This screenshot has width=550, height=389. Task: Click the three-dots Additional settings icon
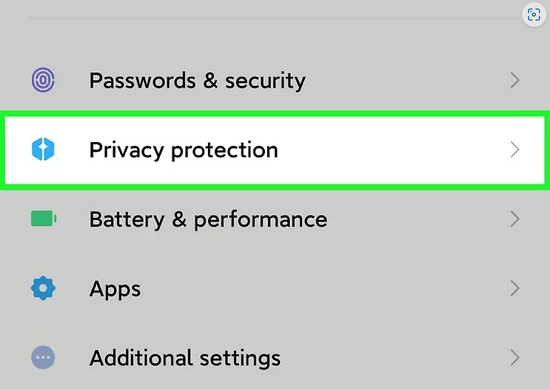[x=43, y=358]
